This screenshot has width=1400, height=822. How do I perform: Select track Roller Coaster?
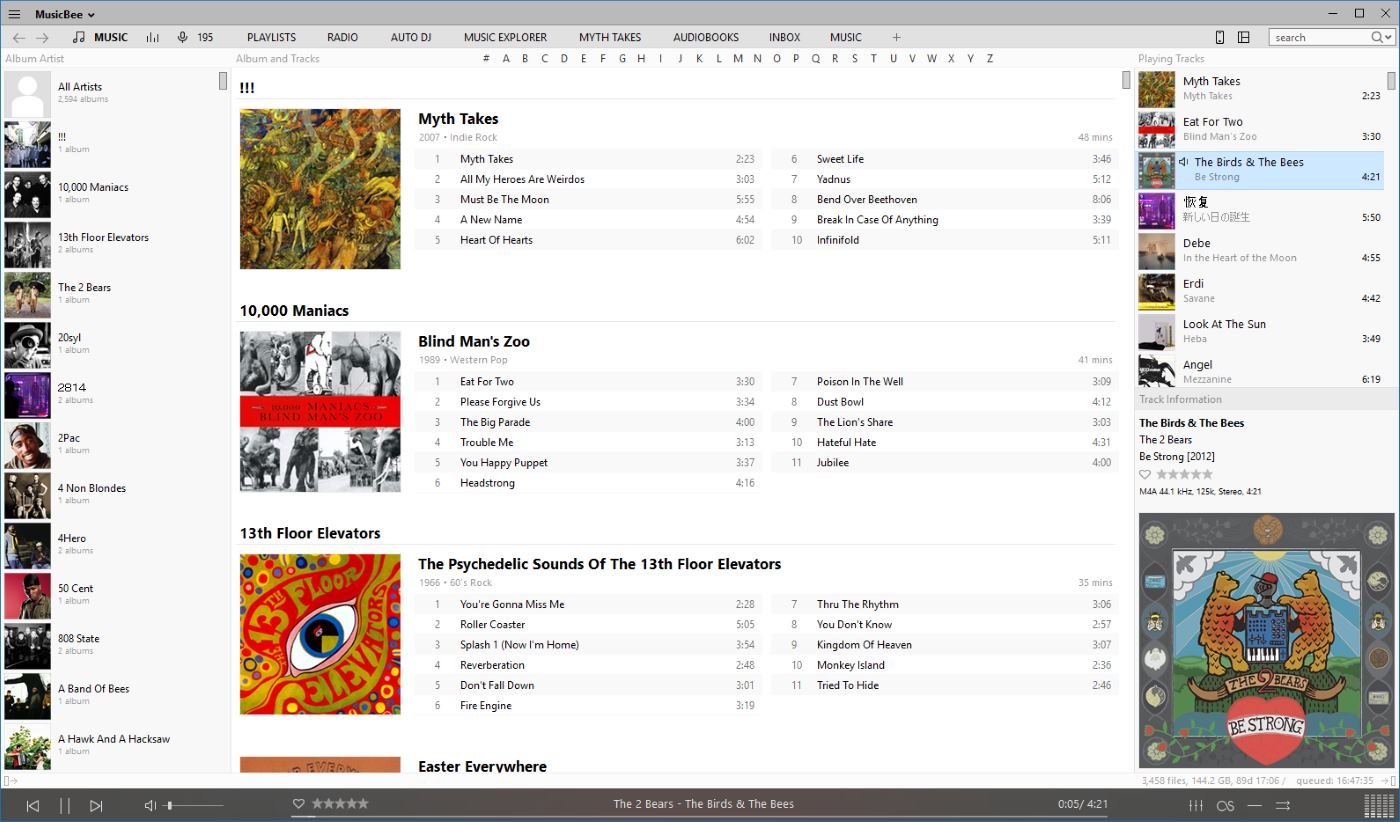click(588, 624)
